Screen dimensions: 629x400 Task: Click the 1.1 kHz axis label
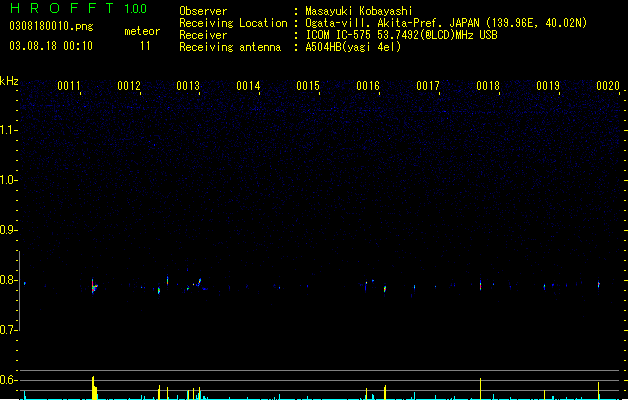point(8,130)
